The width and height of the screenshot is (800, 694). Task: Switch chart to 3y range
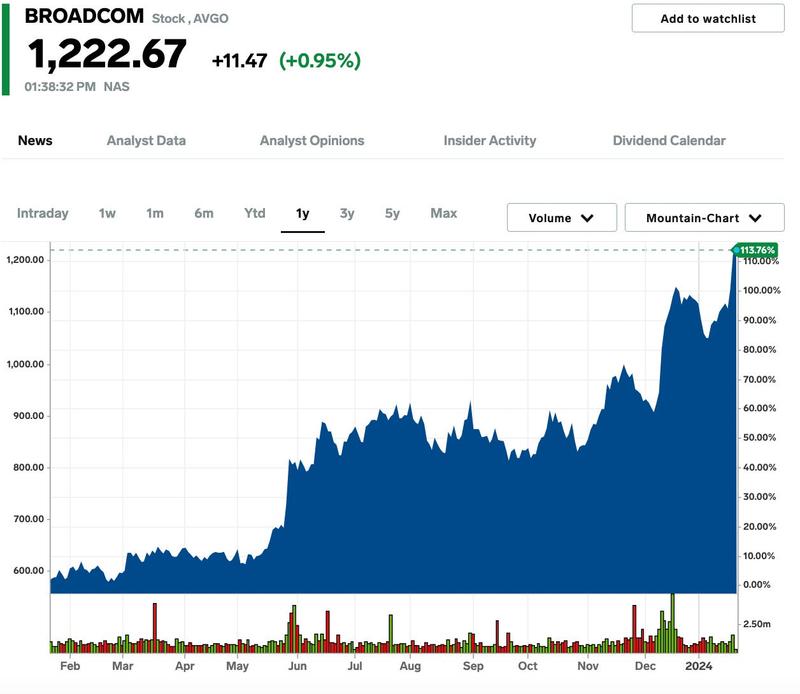pos(347,213)
